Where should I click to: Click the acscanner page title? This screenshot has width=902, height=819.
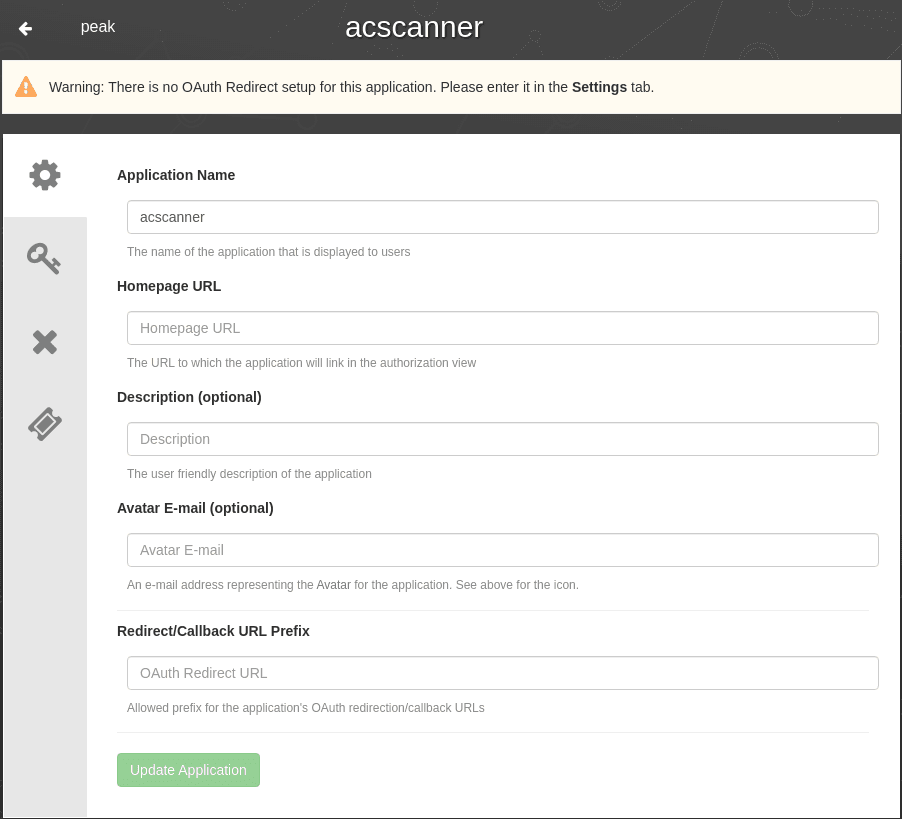pos(414,28)
